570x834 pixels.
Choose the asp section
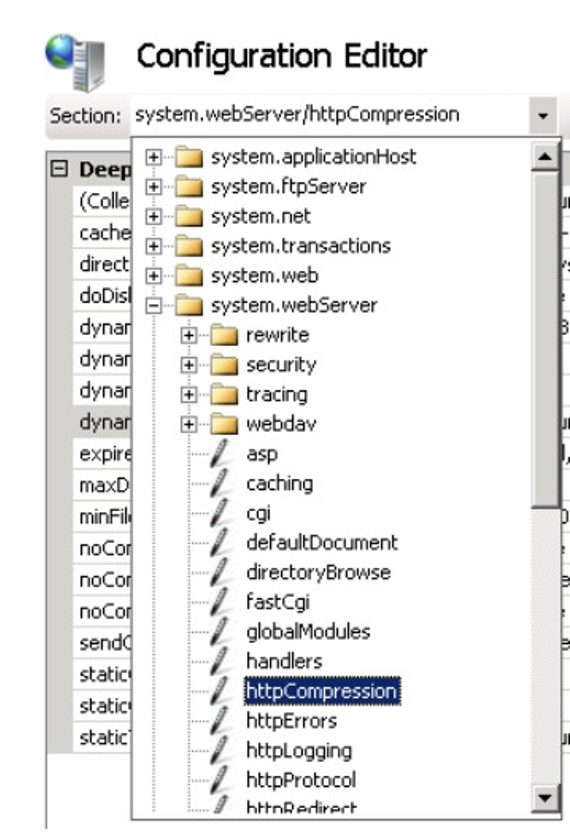[x=262, y=454]
